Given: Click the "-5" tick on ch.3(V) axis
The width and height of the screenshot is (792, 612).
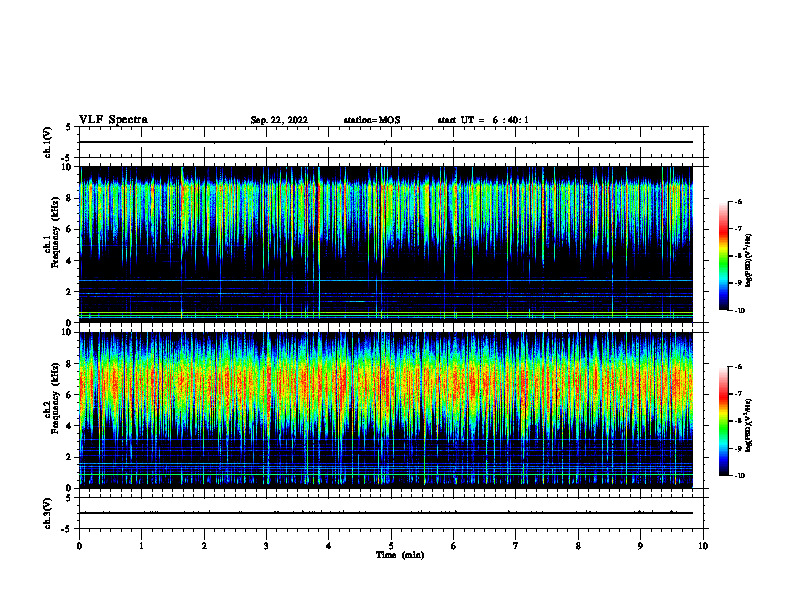Looking at the screenshot, I should pos(68,529).
